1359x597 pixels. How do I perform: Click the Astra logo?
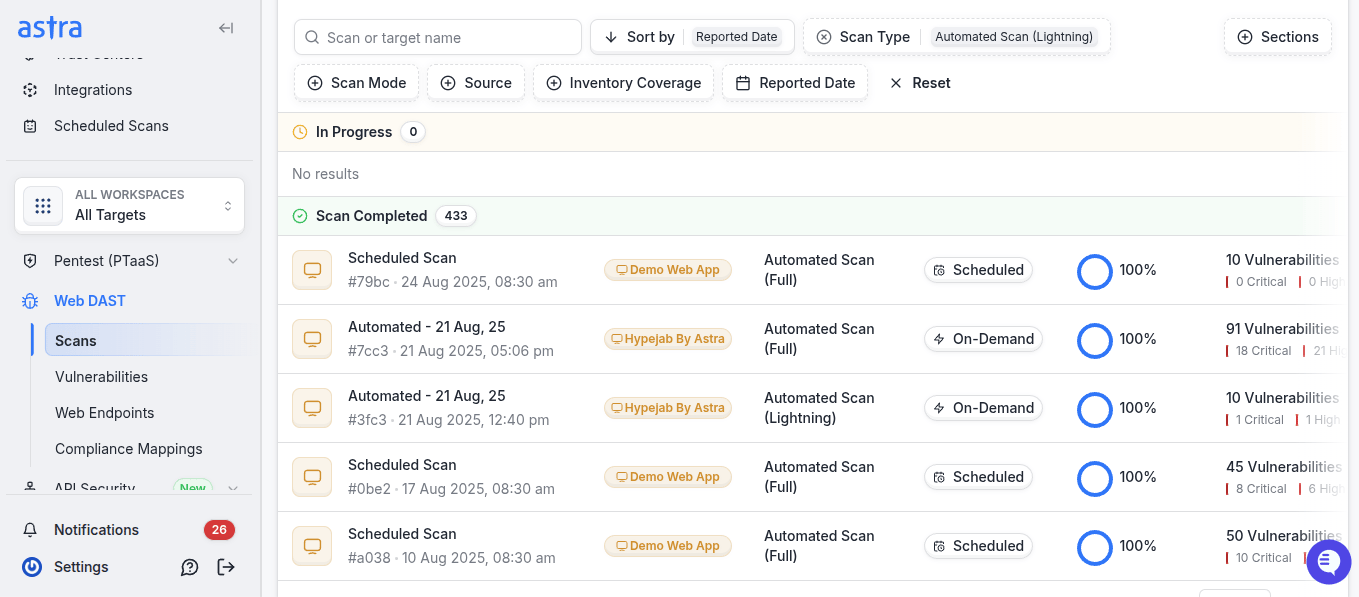click(x=50, y=28)
